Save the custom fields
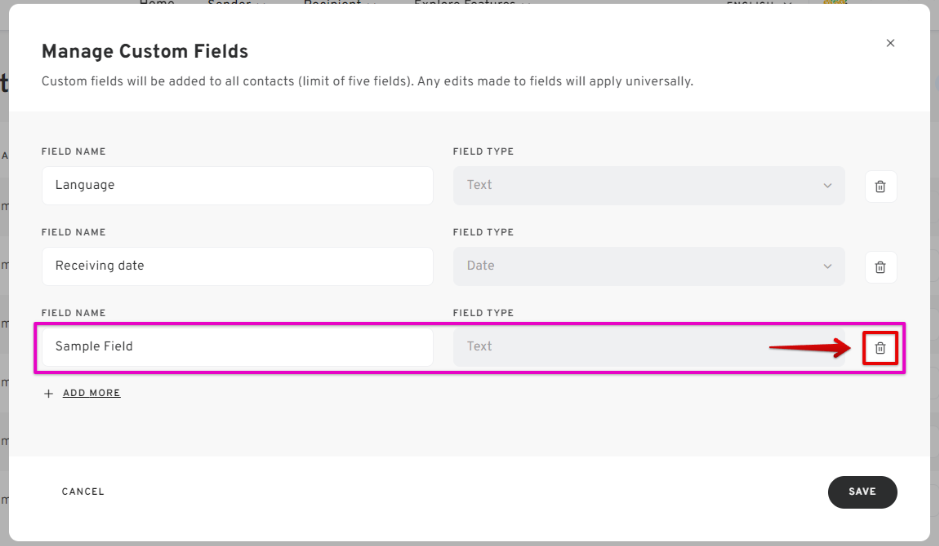939x546 pixels. [x=862, y=492]
